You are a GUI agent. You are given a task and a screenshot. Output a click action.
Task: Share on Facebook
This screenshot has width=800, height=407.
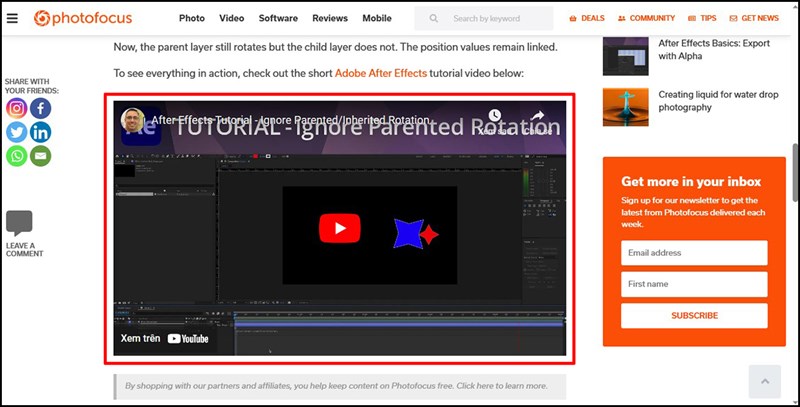point(40,108)
